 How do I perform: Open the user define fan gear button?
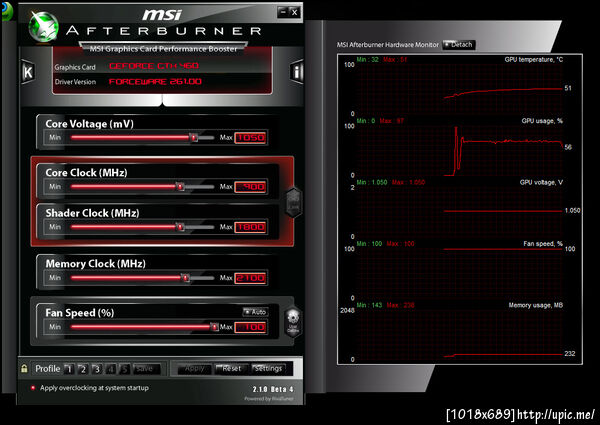293,322
